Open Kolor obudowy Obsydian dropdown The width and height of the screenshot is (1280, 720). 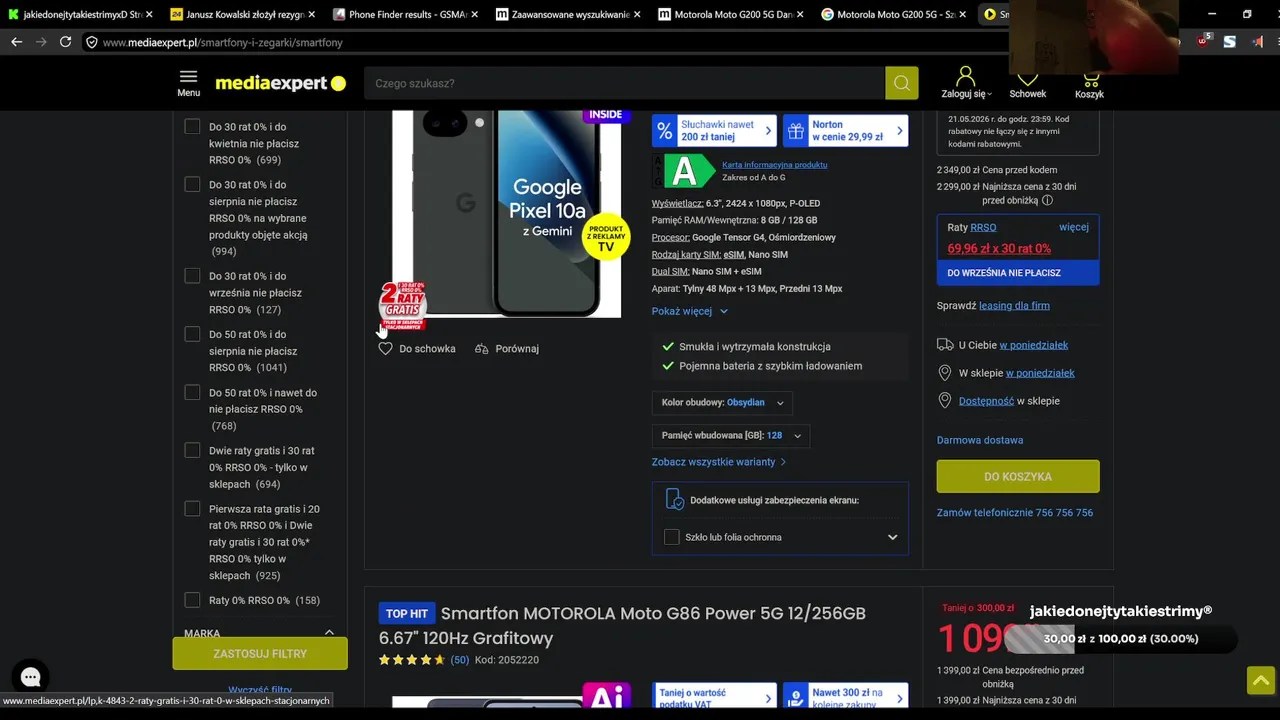723,403
